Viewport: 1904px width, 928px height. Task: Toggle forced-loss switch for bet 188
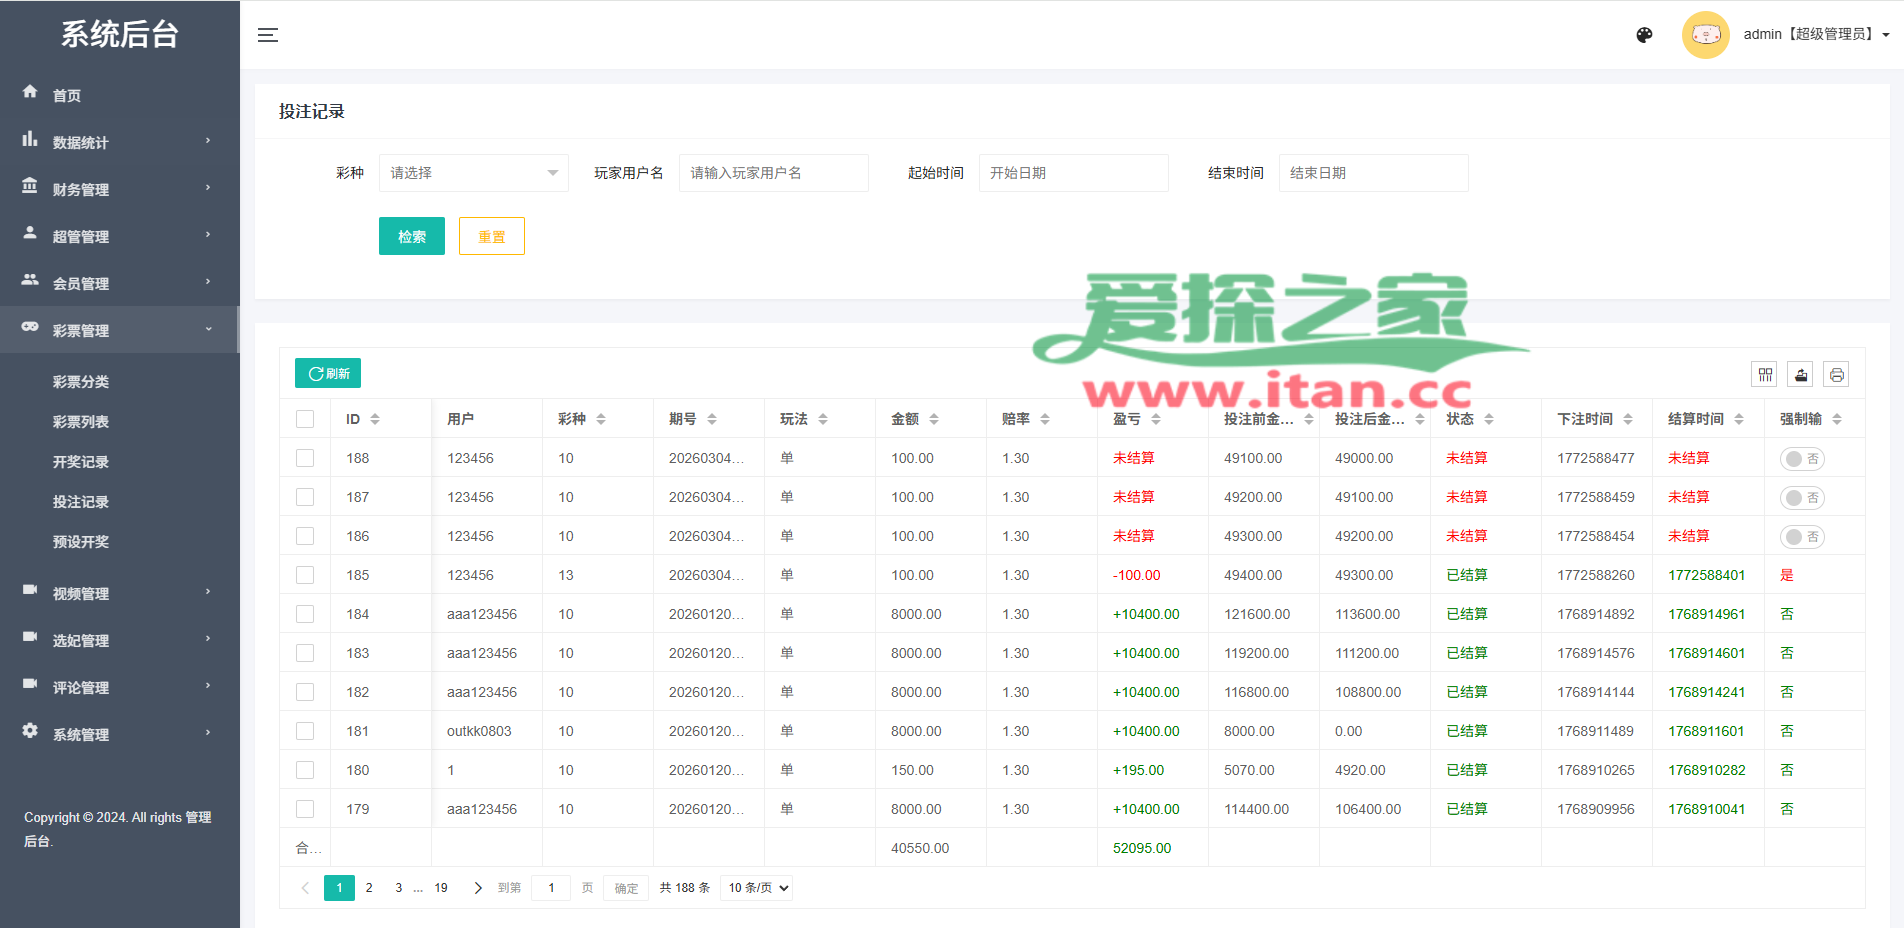[x=1802, y=459]
